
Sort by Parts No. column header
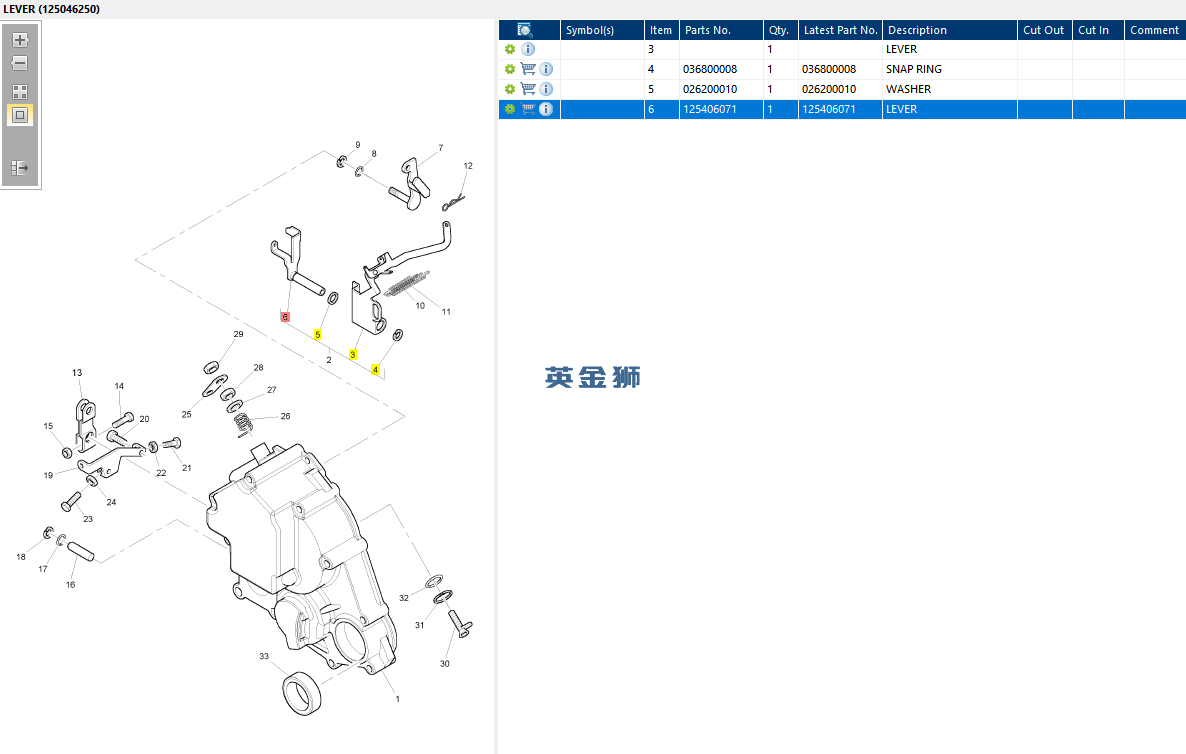[721, 30]
